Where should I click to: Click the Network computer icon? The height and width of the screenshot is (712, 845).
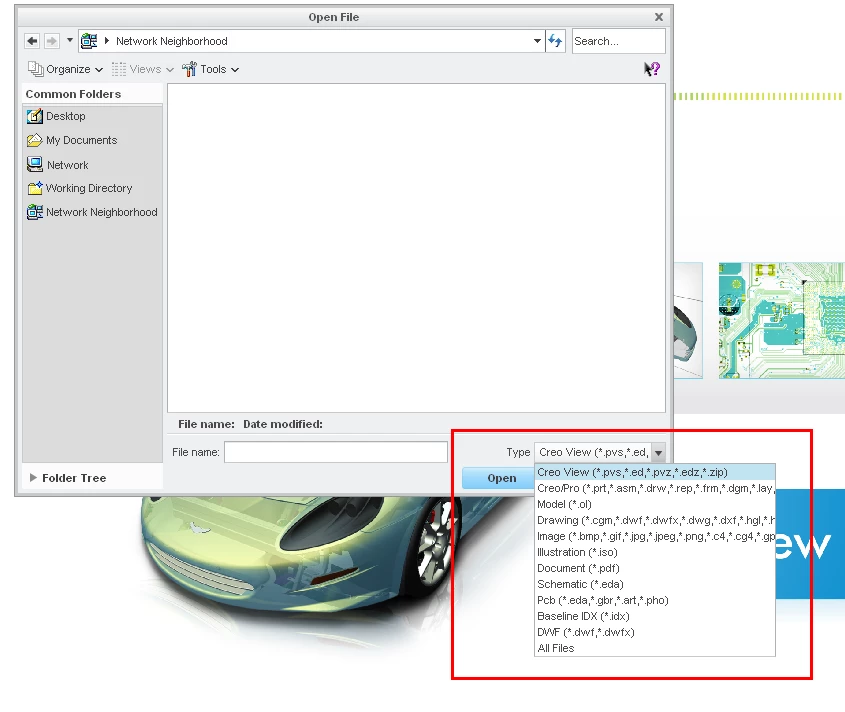(34, 164)
